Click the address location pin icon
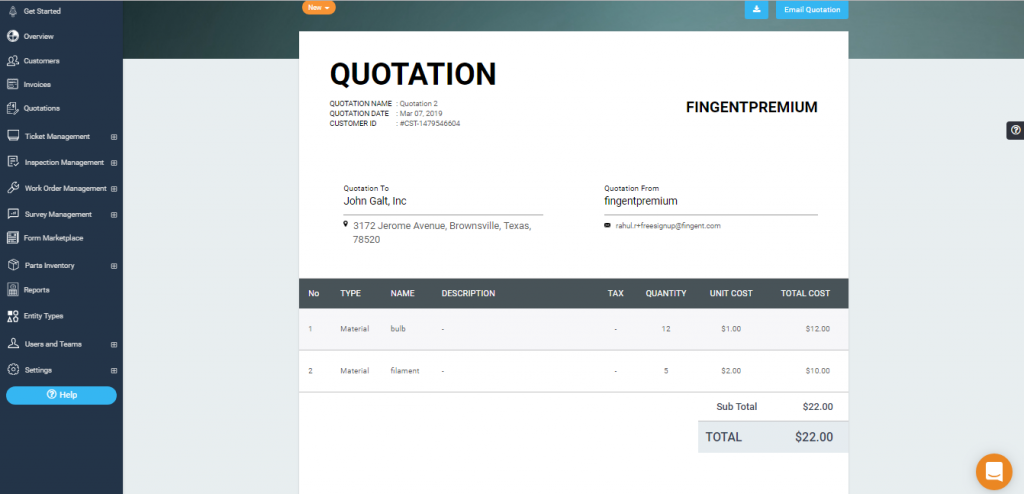The width and height of the screenshot is (1024, 494). 345,224
